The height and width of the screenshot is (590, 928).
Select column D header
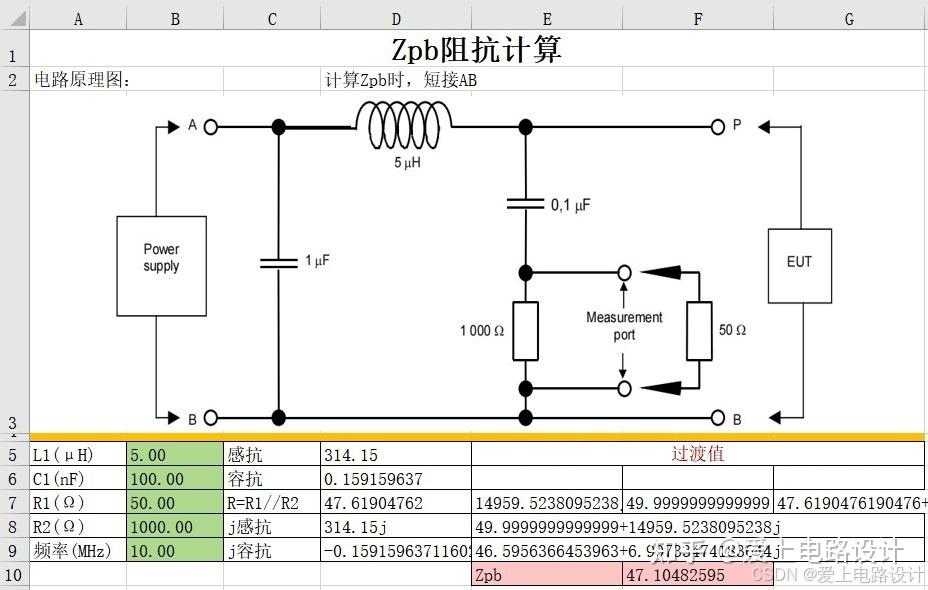pyautogui.click(x=396, y=18)
